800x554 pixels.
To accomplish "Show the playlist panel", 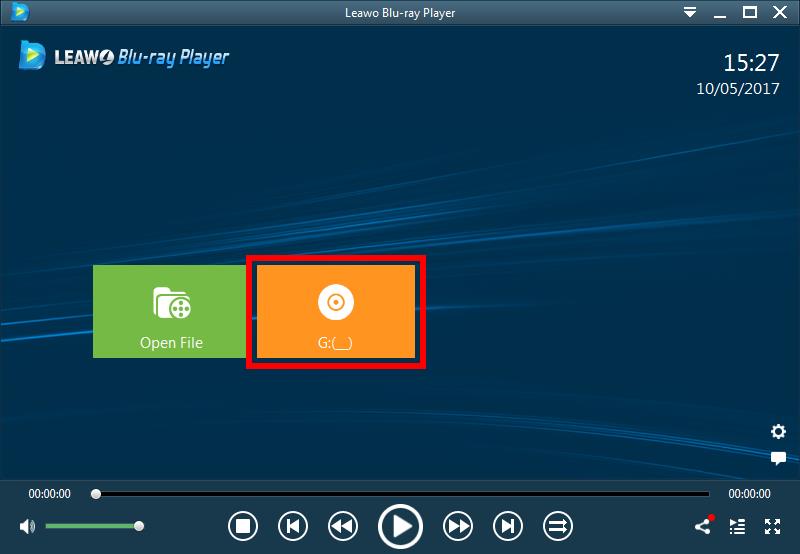I will 737,526.
